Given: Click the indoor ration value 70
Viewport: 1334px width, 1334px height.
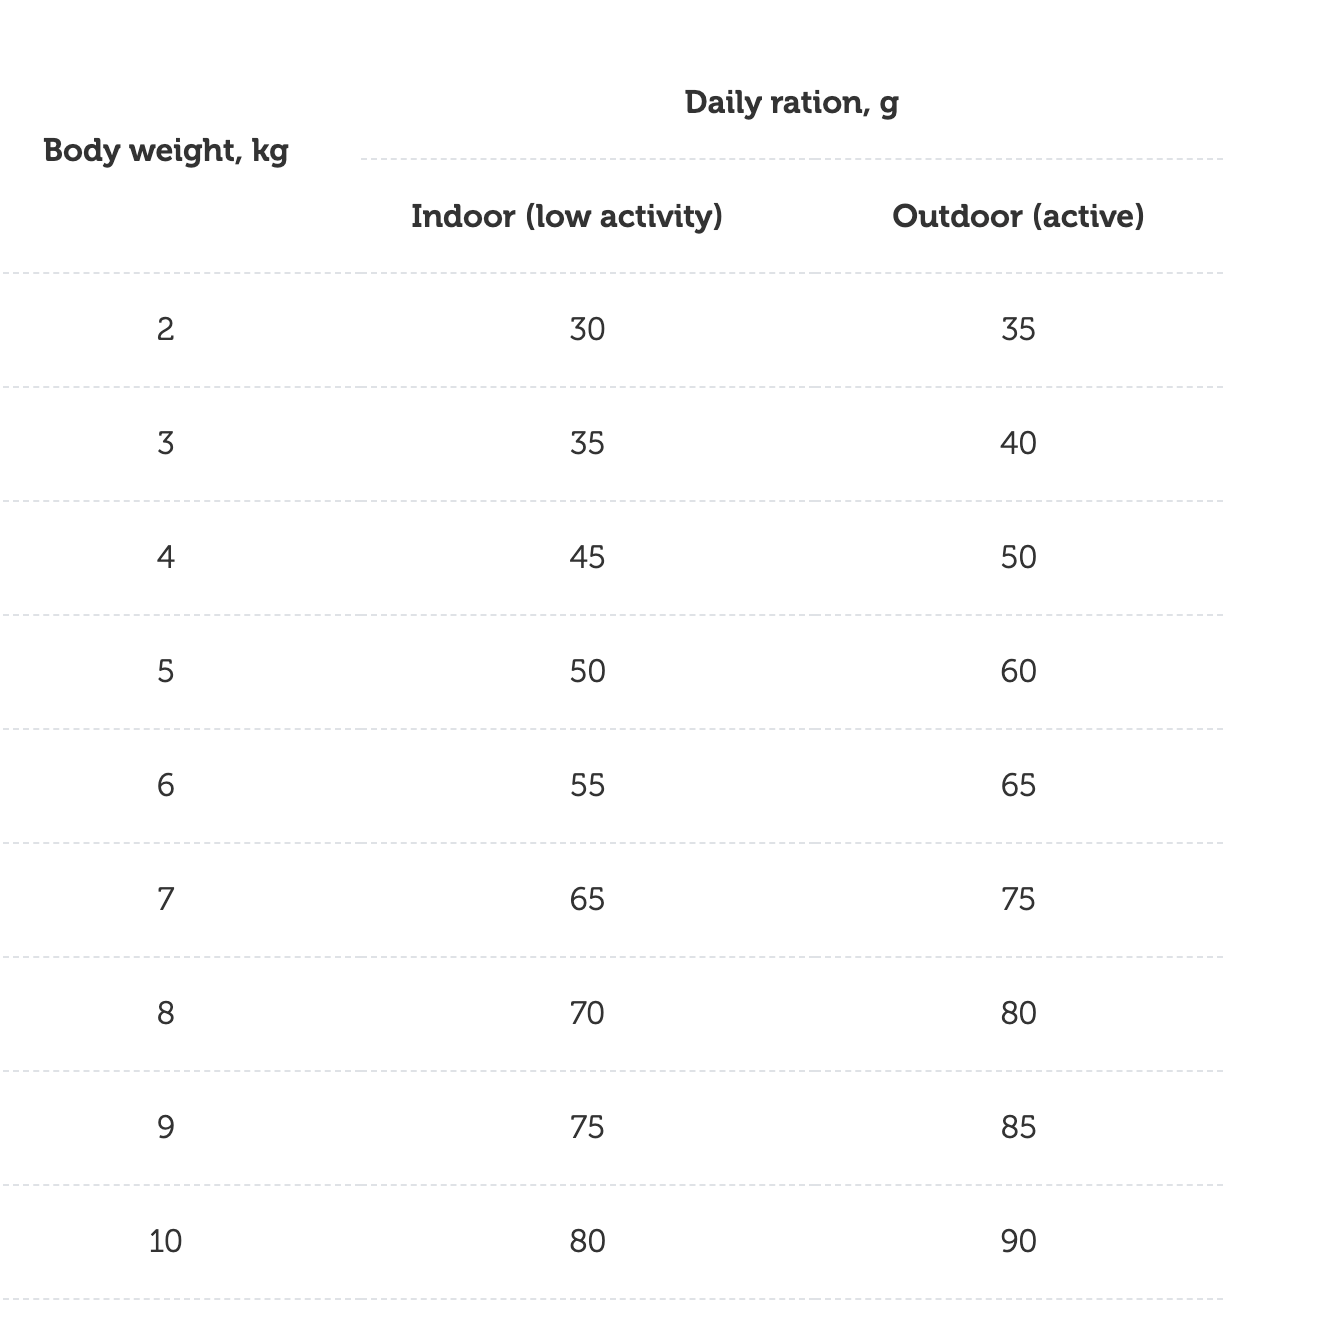Looking at the screenshot, I should [x=587, y=1013].
